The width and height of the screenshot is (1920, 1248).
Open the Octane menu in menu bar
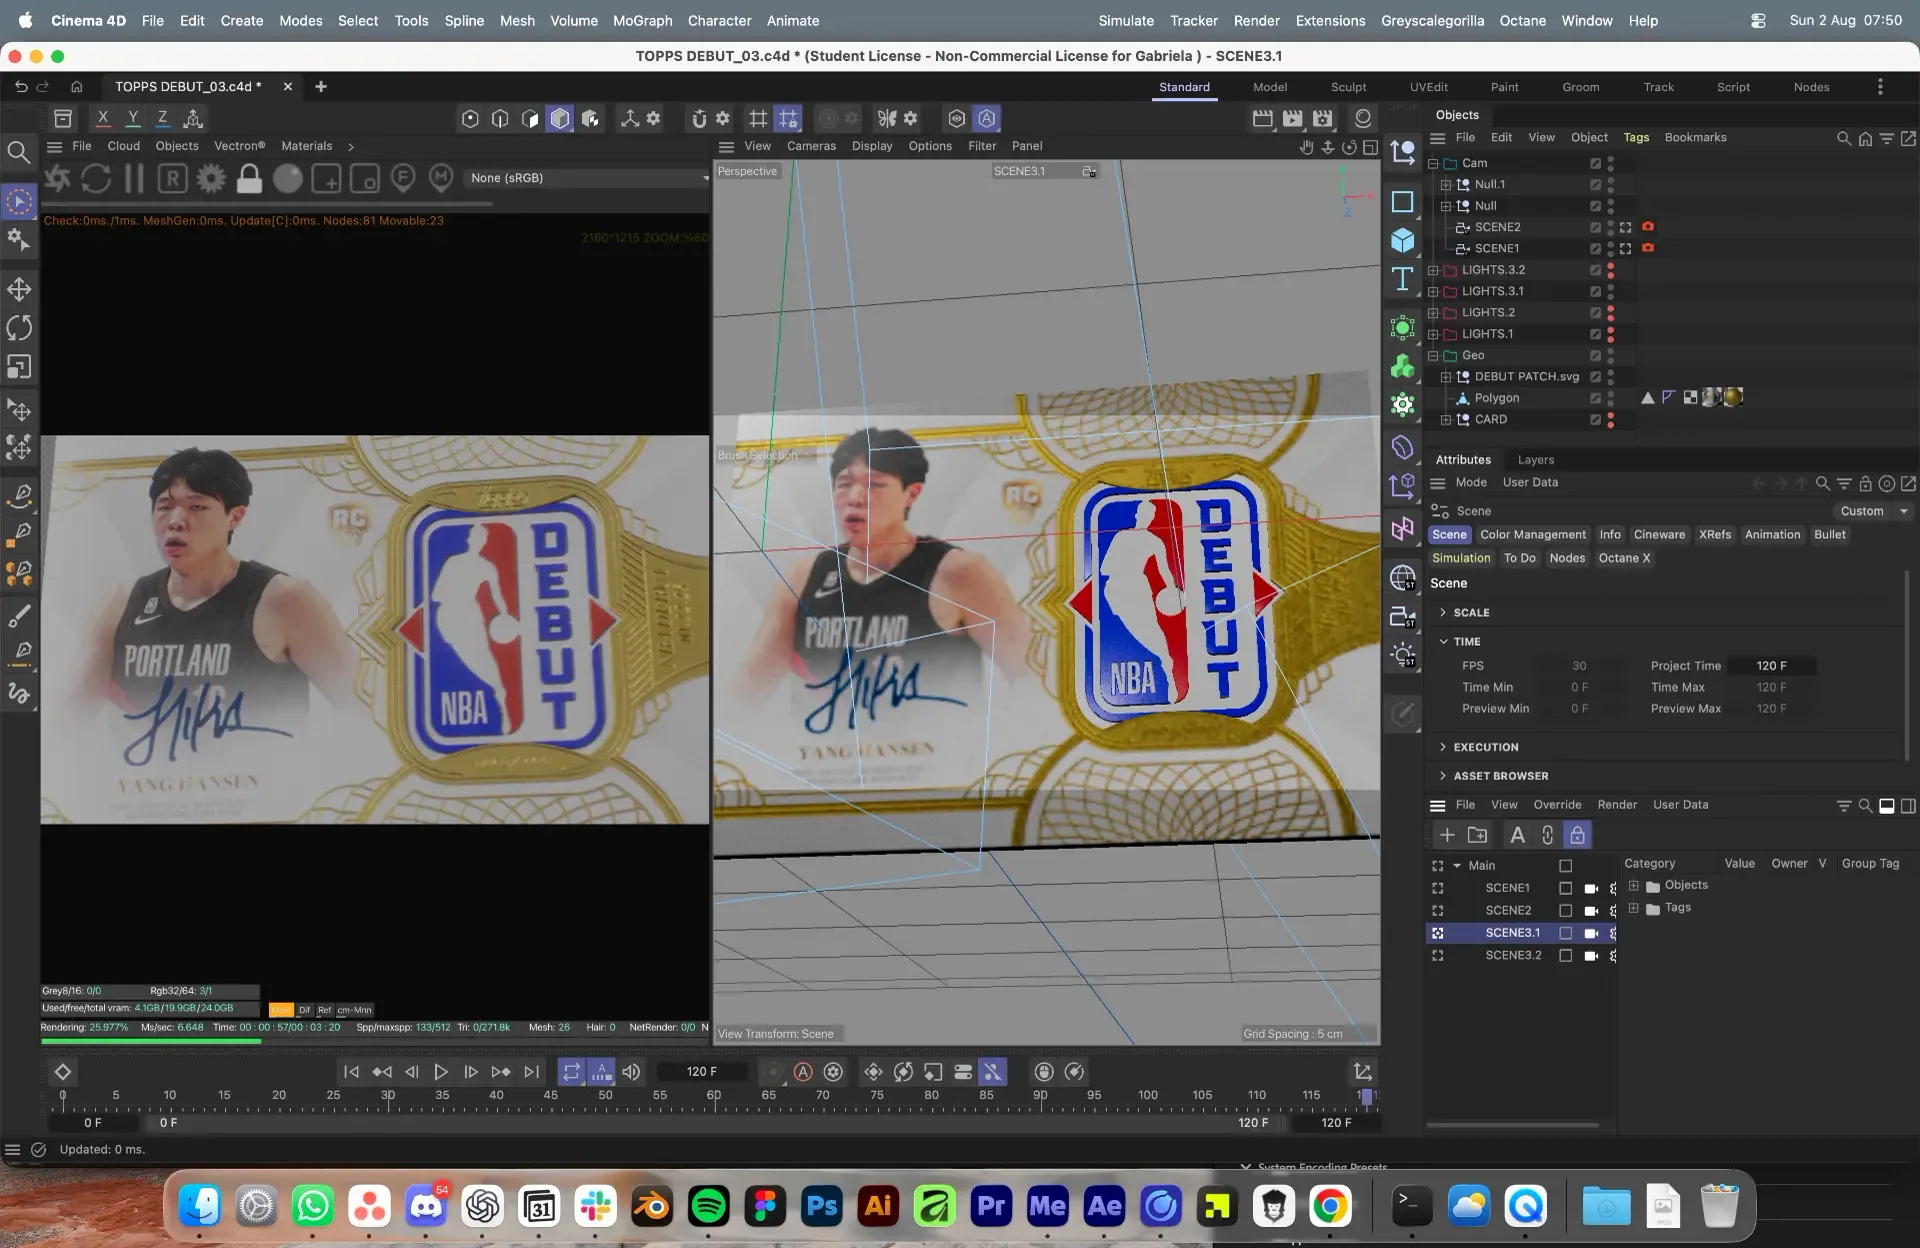(x=1522, y=21)
